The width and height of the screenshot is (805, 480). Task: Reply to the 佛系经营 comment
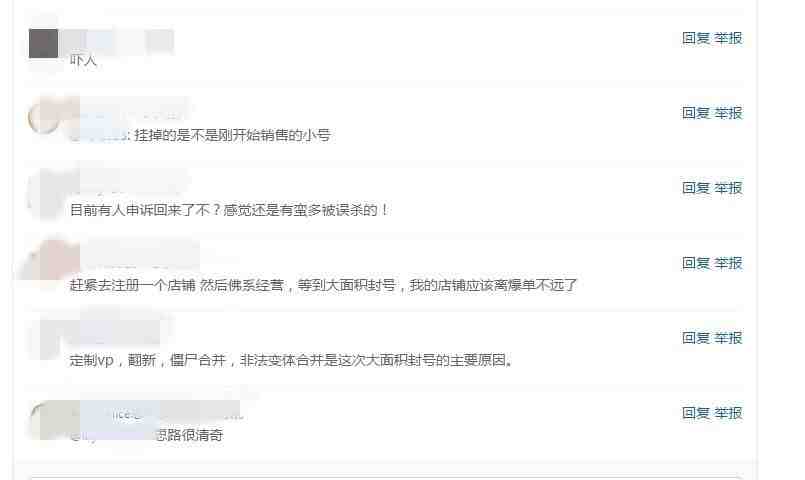(696, 263)
